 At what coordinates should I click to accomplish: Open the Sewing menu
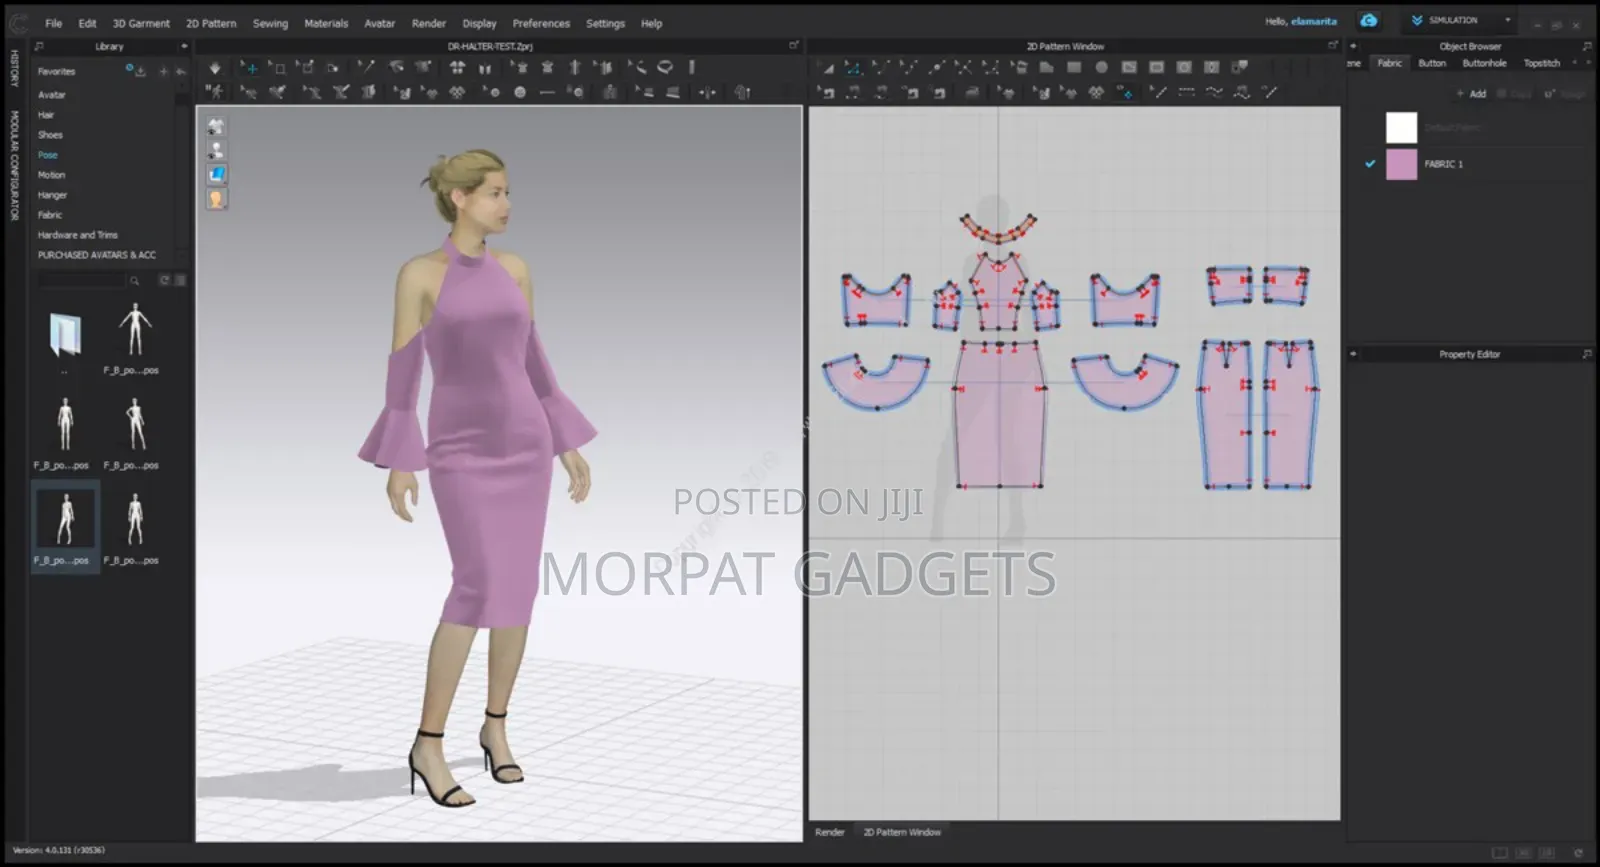coord(270,23)
